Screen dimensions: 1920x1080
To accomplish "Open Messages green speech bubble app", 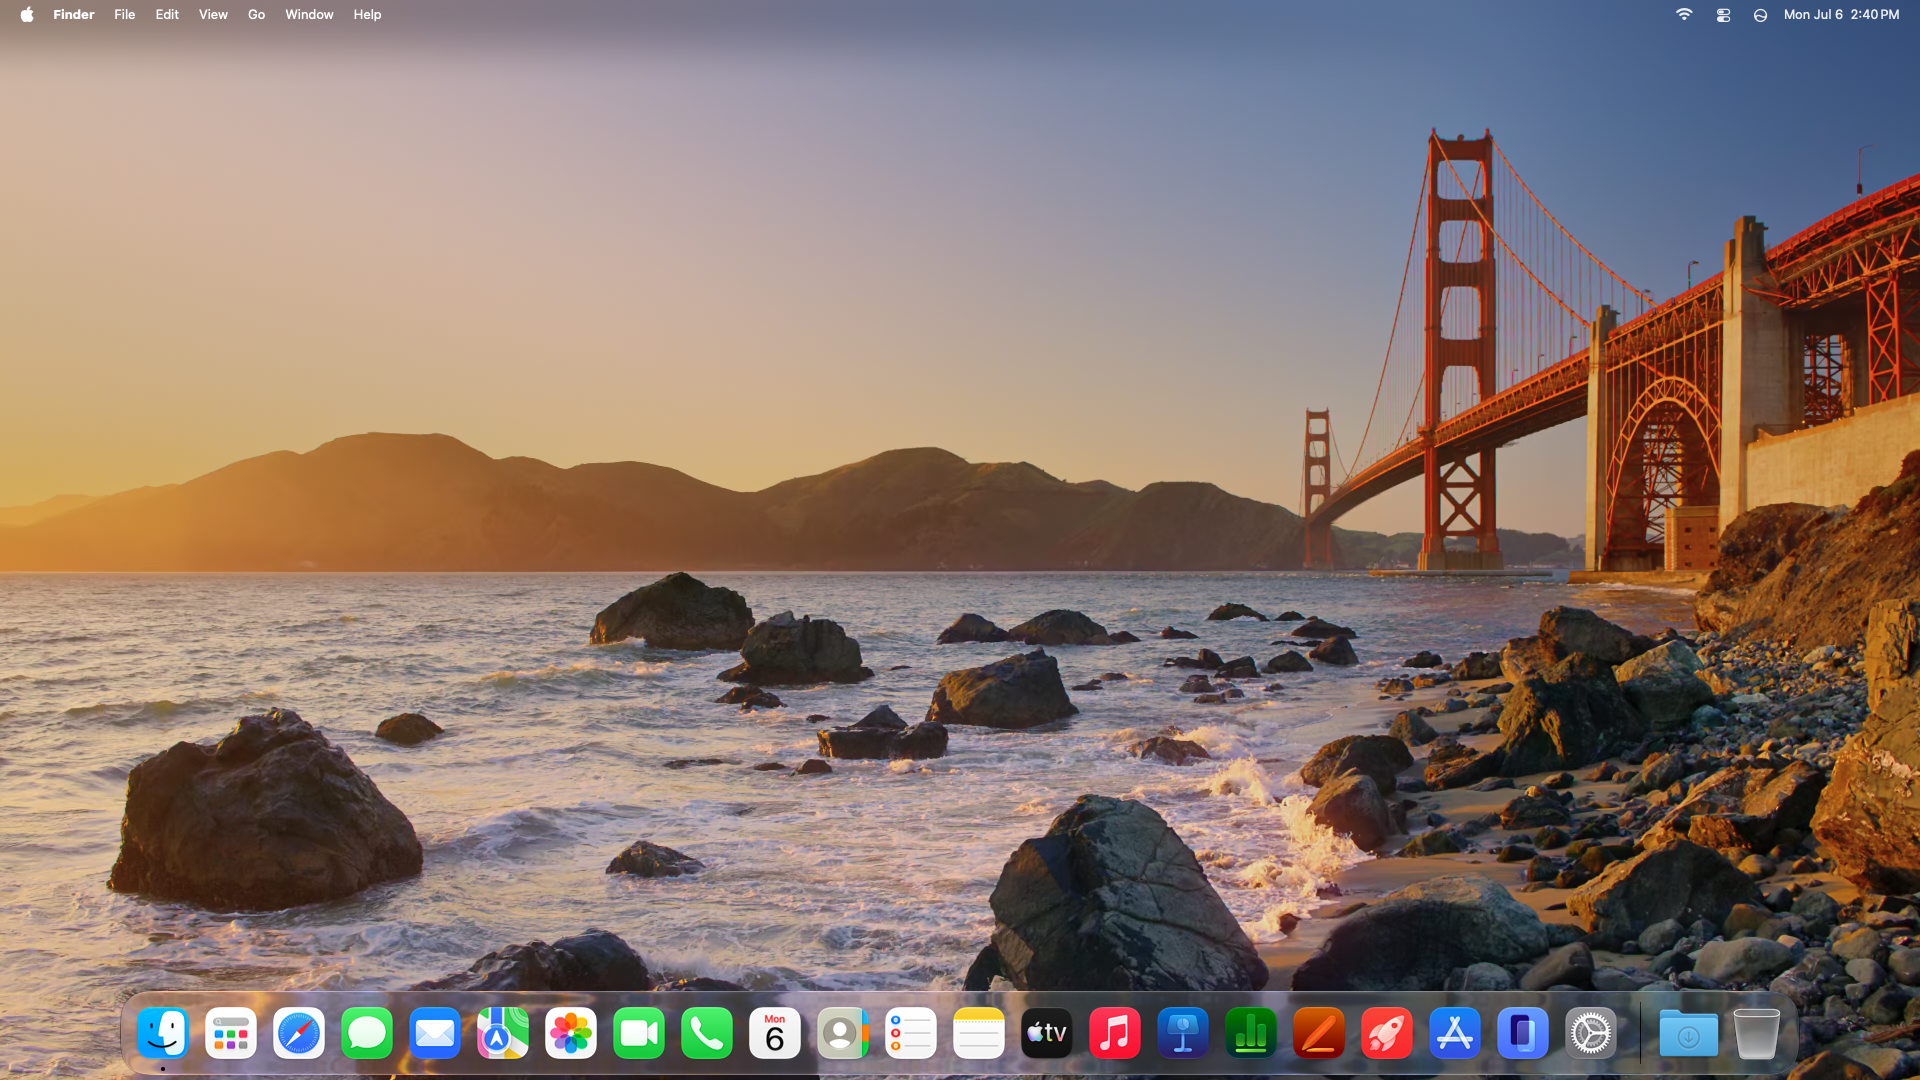I will (x=367, y=1033).
